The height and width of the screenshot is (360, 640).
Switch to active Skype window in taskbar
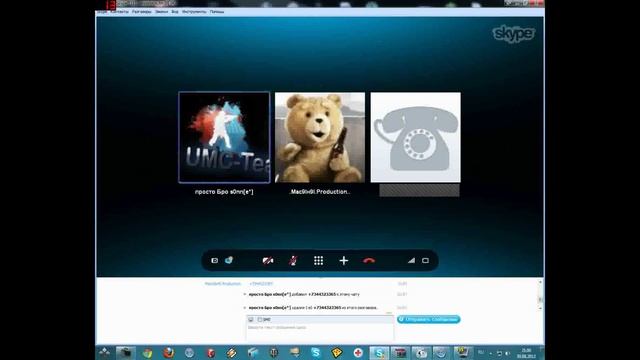tap(379, 353)
